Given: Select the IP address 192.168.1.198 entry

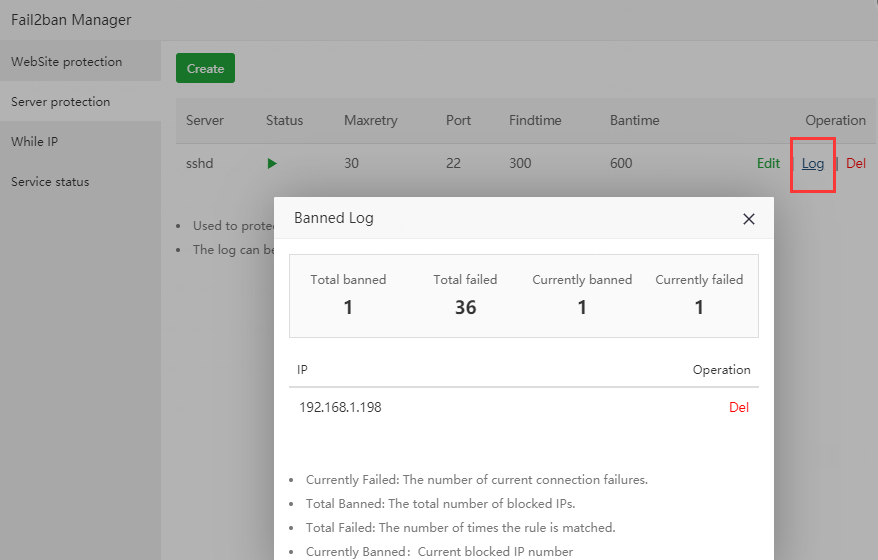Looking at the screenshot, I should [x=340, y=407].
